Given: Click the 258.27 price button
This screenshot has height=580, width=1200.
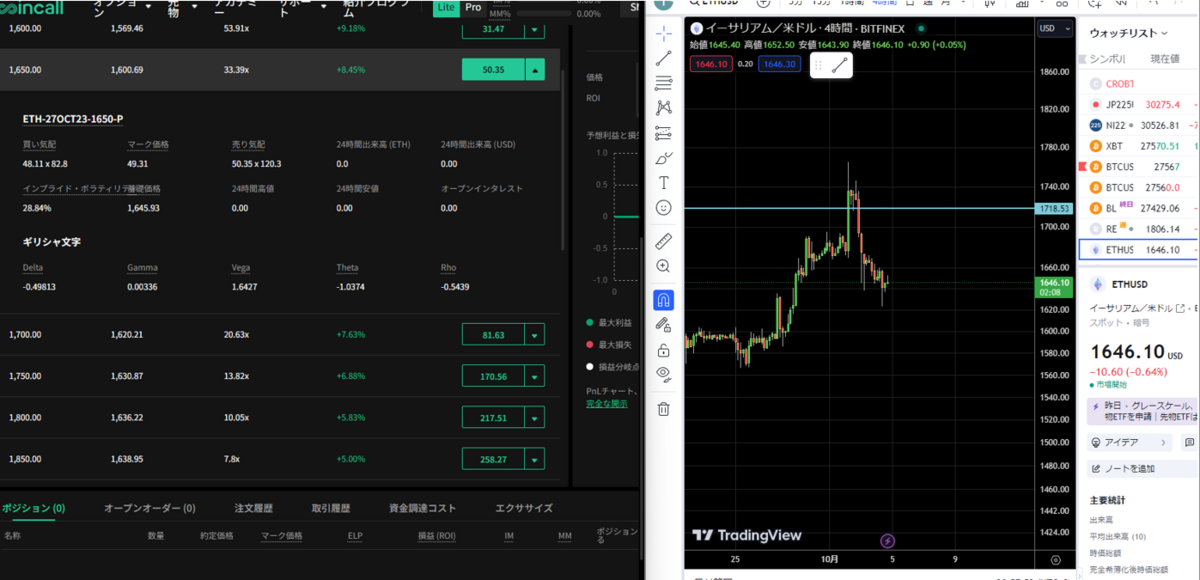Looking at the screenshot, I should [x=493, y=459].
